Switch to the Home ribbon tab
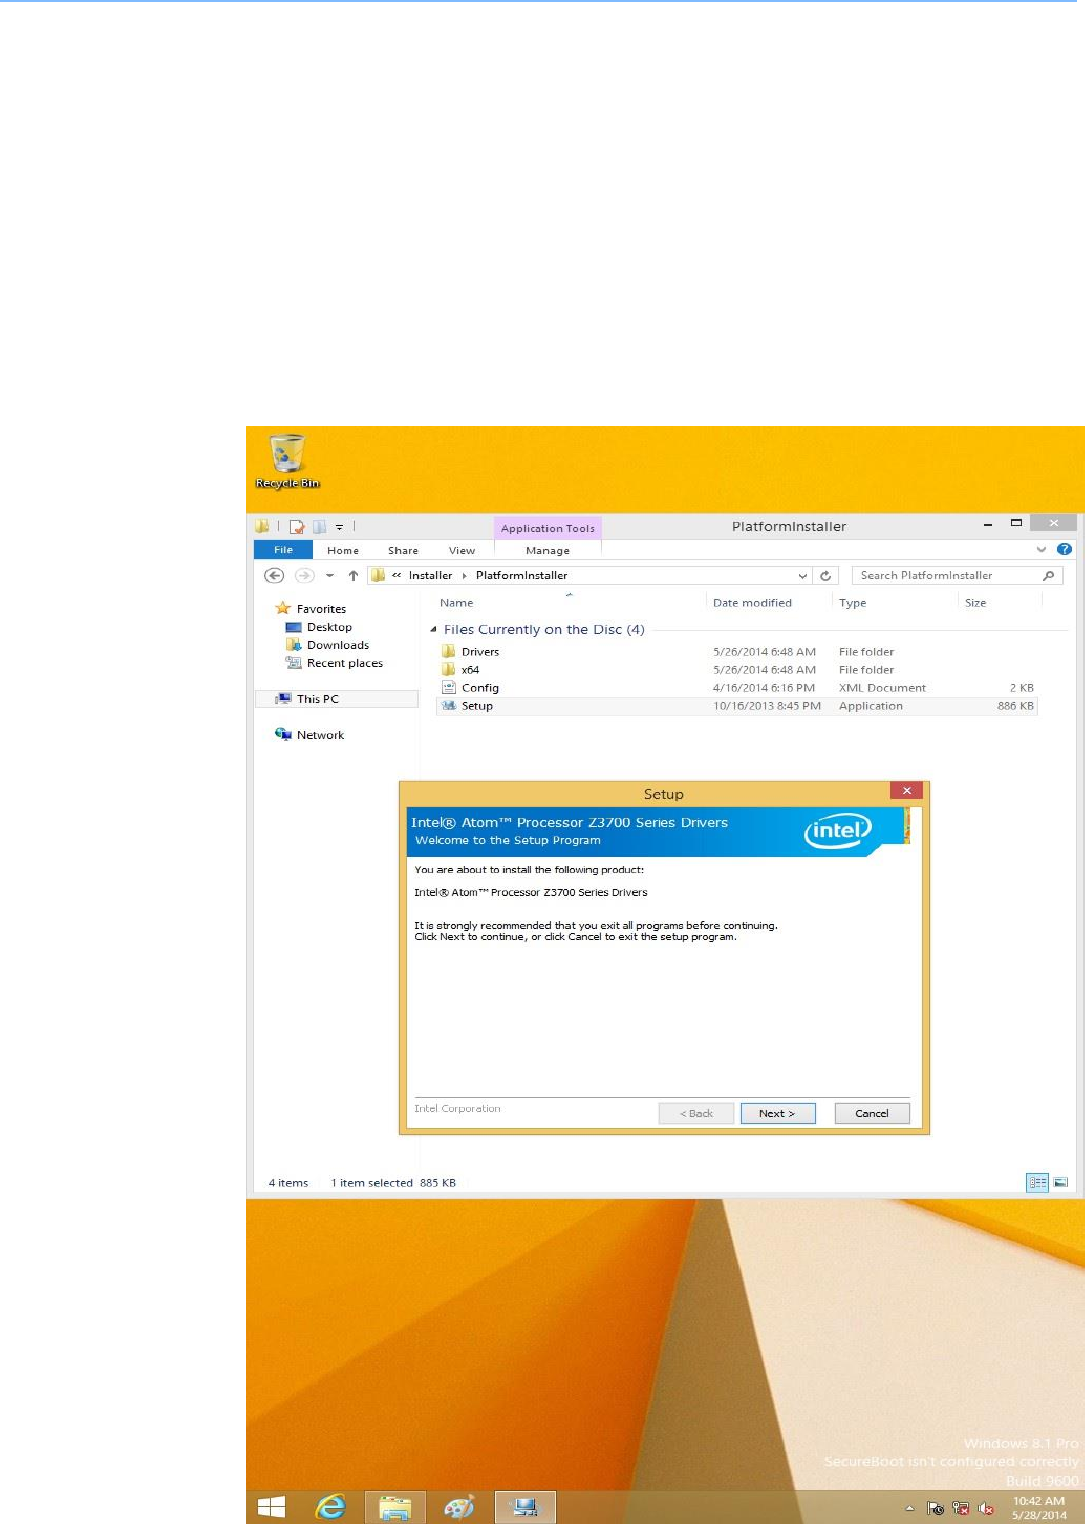The width and height of the screenshot is (1085, 1524). point(343,550)
